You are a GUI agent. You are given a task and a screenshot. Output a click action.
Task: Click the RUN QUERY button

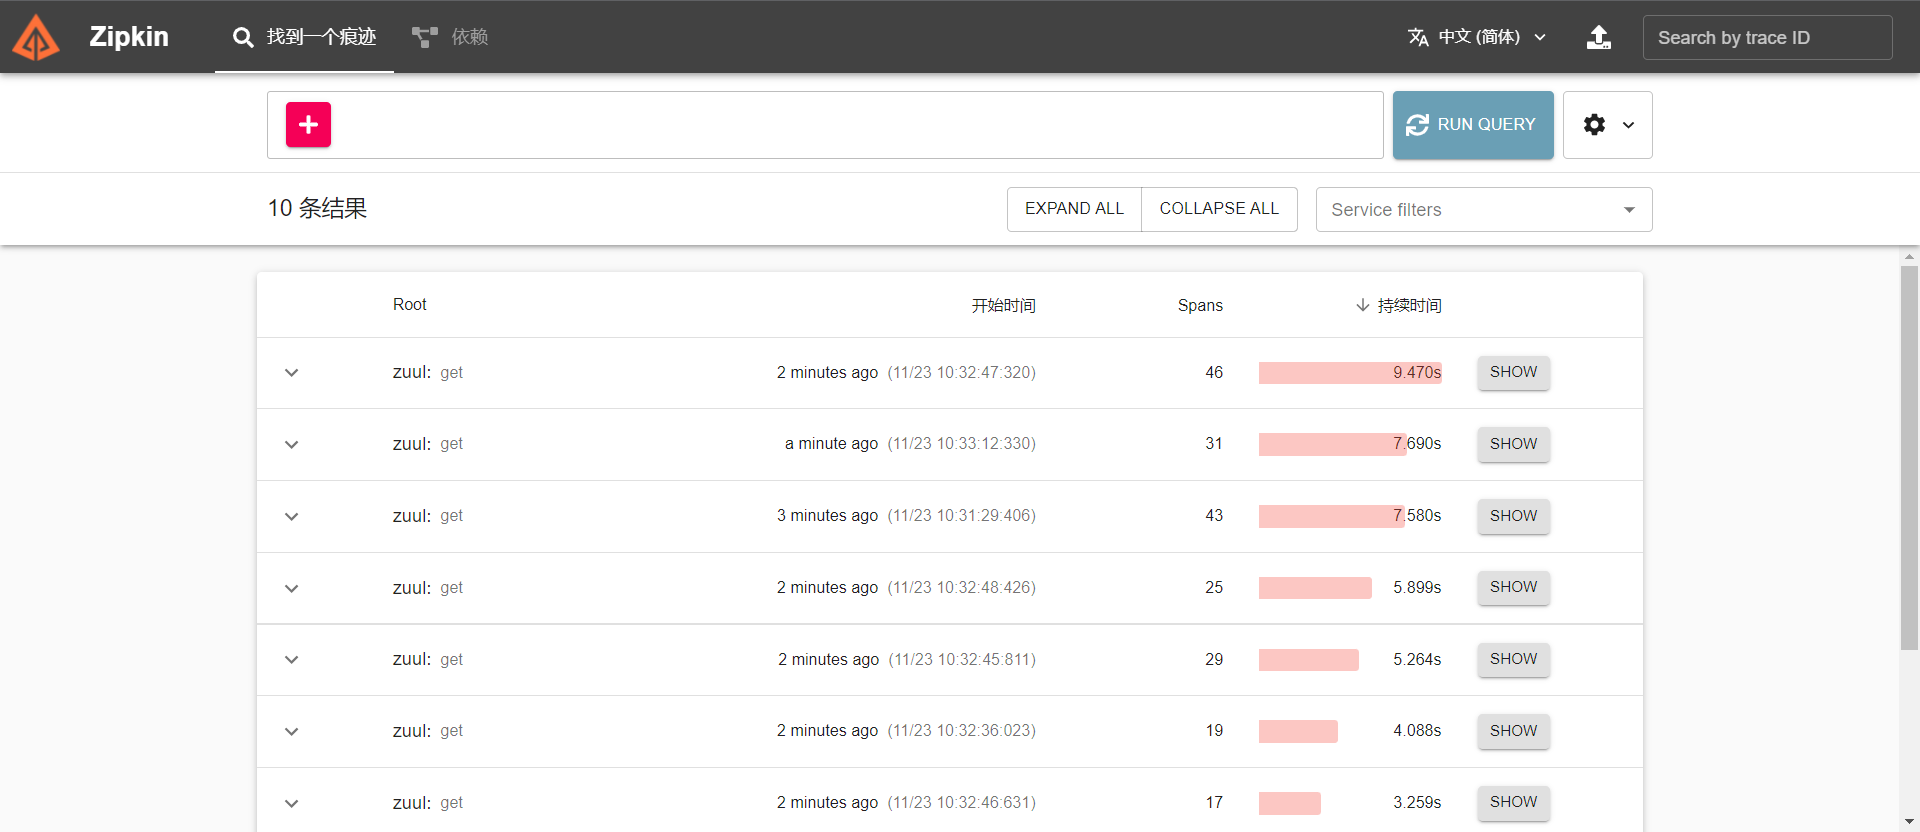[1473, 125]
